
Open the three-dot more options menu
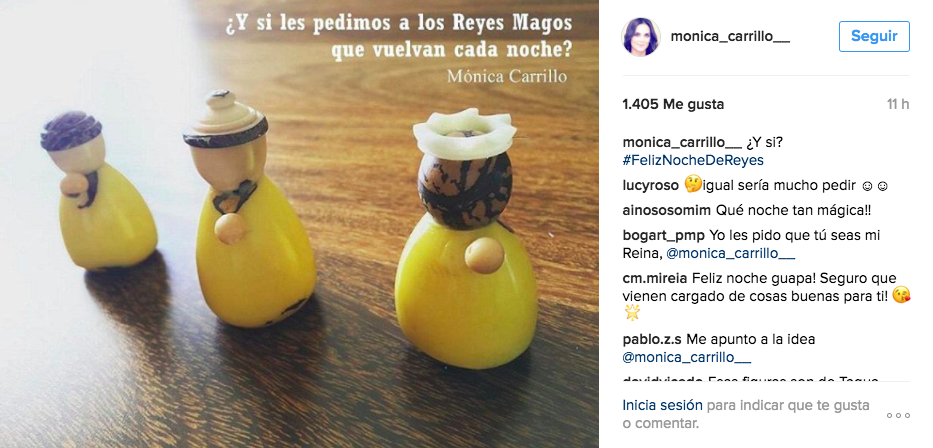coord(898,415)
